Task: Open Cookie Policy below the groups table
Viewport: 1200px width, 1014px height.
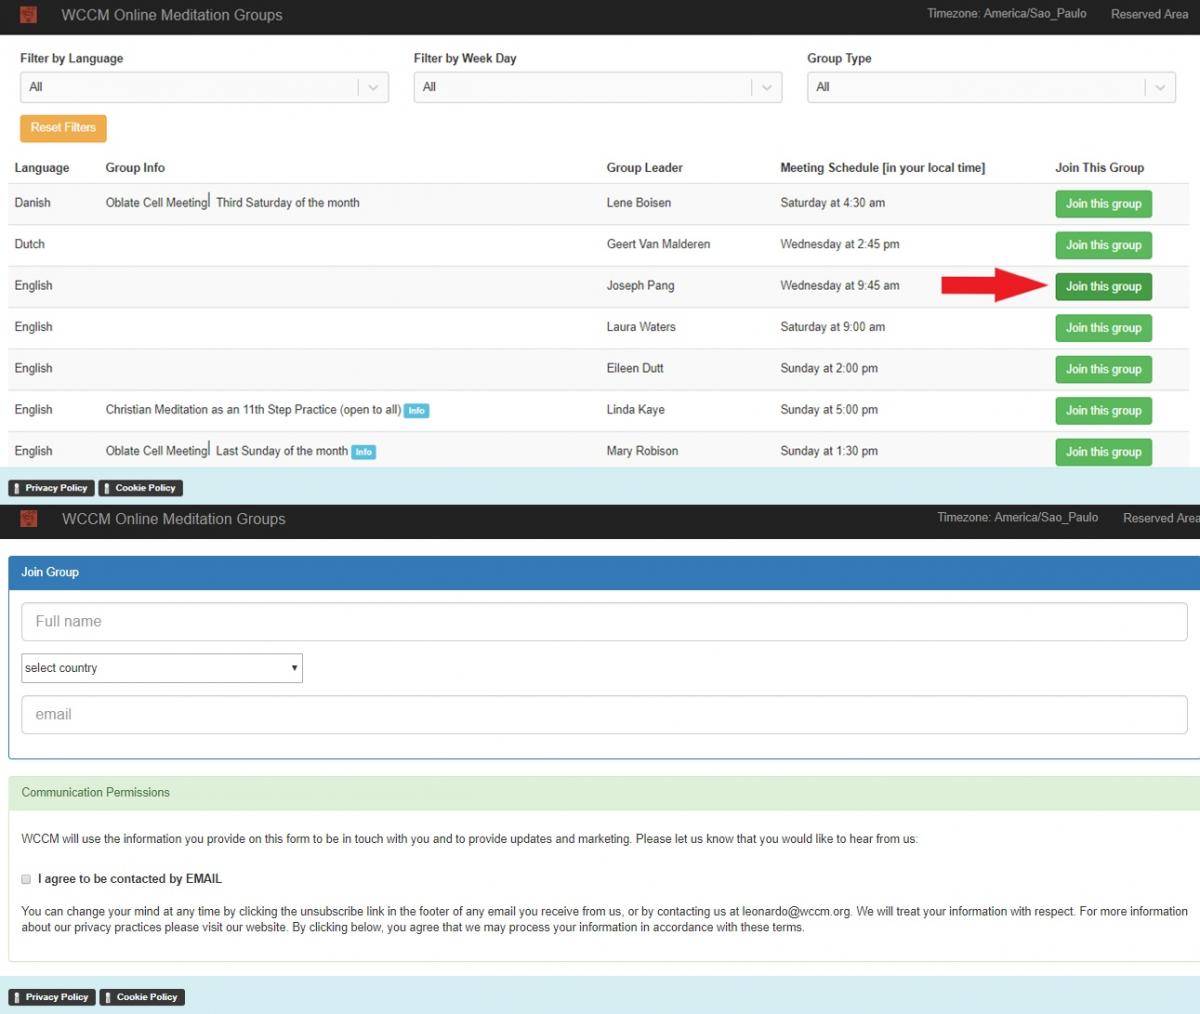Action: point(140,488)
